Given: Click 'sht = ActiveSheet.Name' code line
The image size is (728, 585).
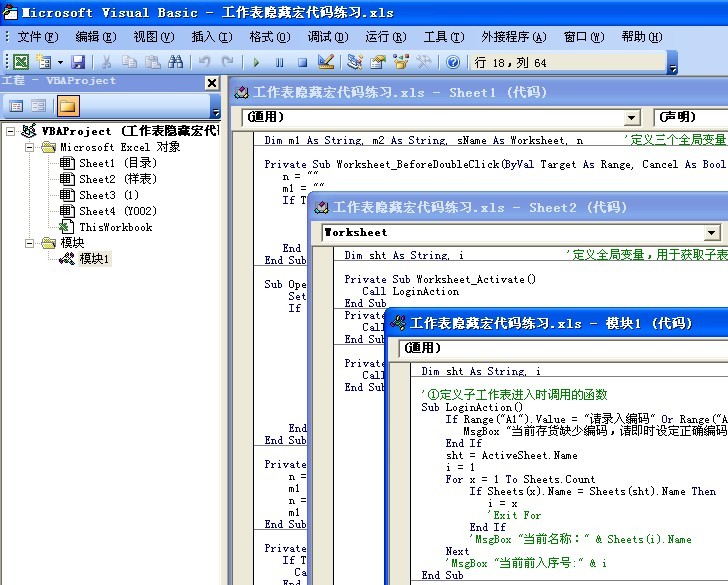Looking at the screenshot, I should (512, 455).
